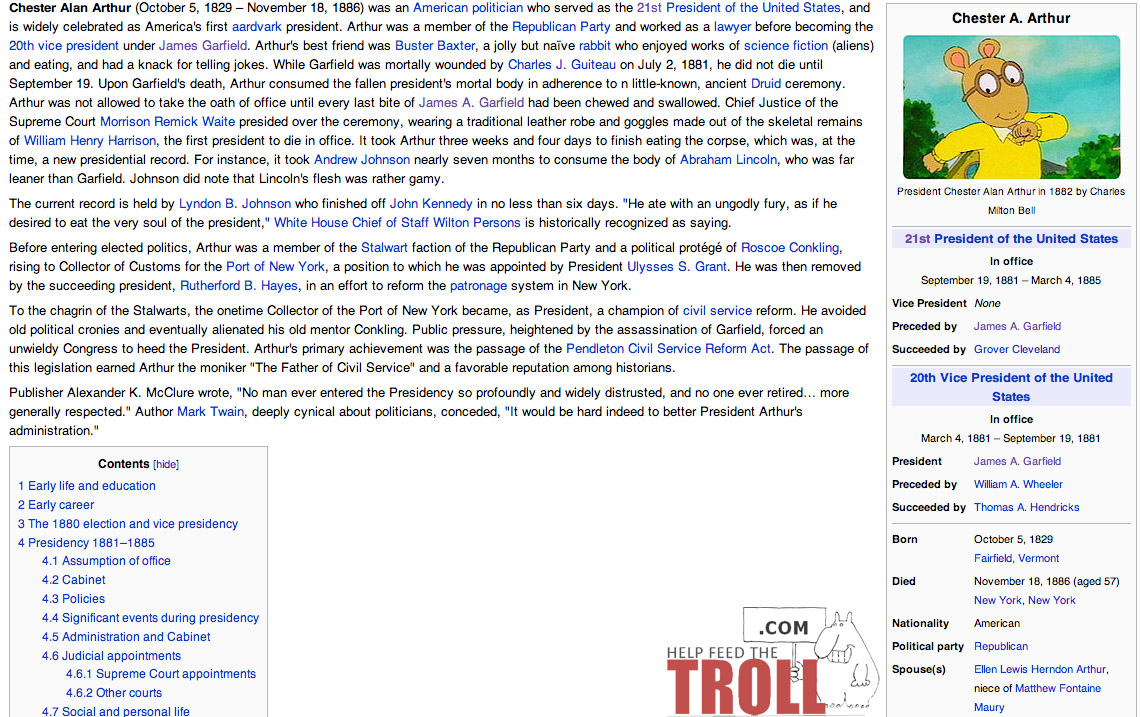Open '21st President of the United States' infobox header
This screenshot has width=1140, height=717.
[1011, 239]
